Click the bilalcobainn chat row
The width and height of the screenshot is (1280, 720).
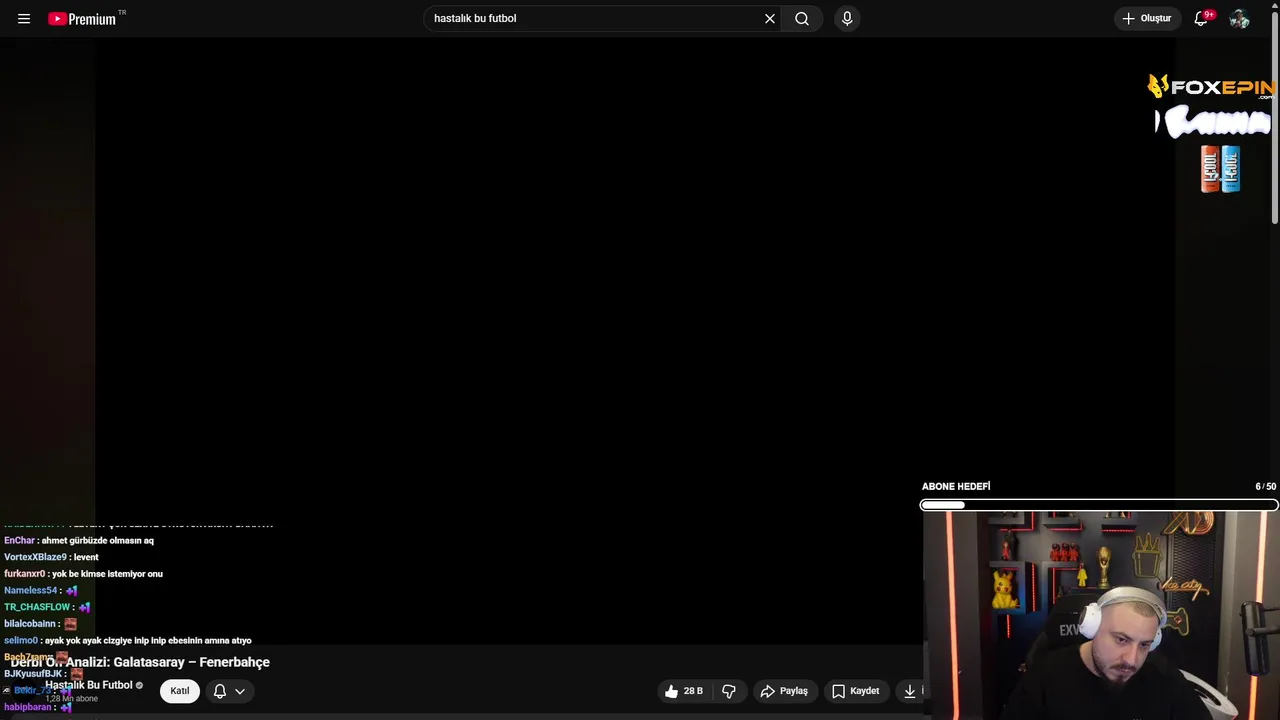(x=40, y=624)
